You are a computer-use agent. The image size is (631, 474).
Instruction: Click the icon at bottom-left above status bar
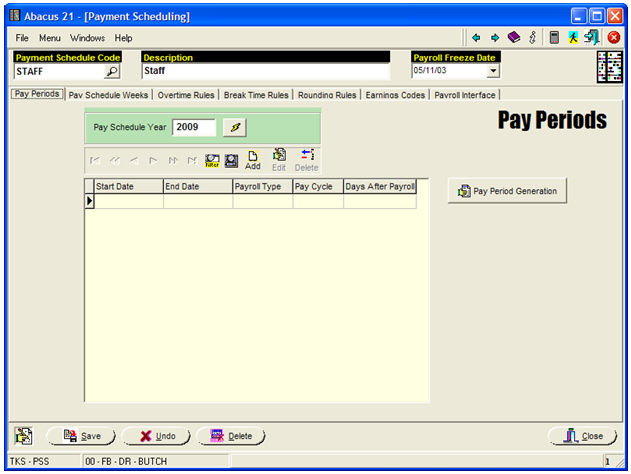click(x=24, y=435)
